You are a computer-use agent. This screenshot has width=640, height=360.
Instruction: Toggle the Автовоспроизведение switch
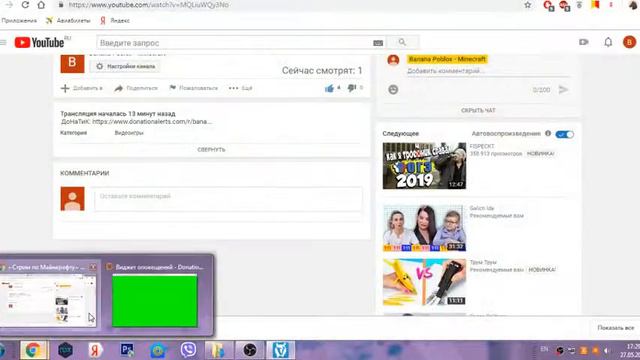point(564,134)
